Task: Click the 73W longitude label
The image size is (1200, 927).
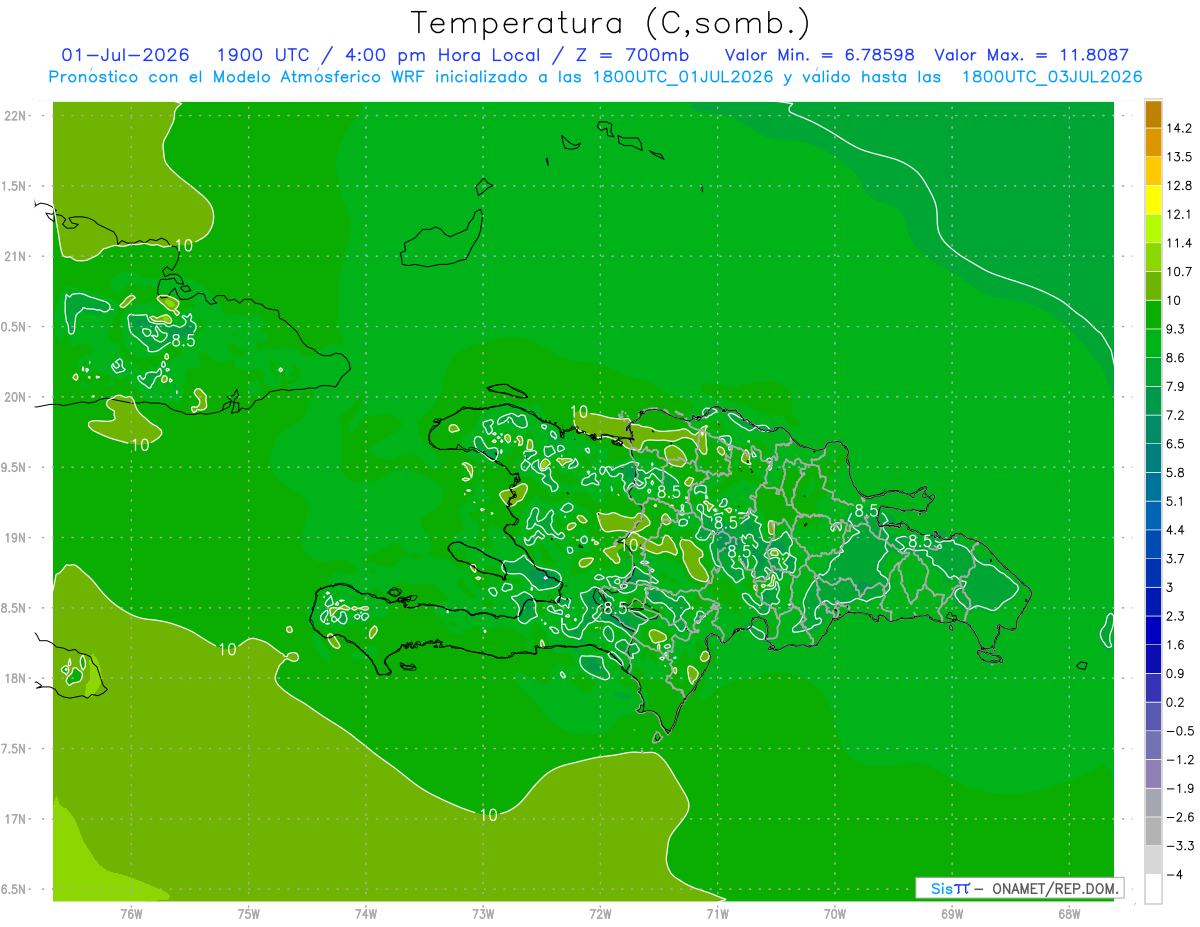Action: 483,913
